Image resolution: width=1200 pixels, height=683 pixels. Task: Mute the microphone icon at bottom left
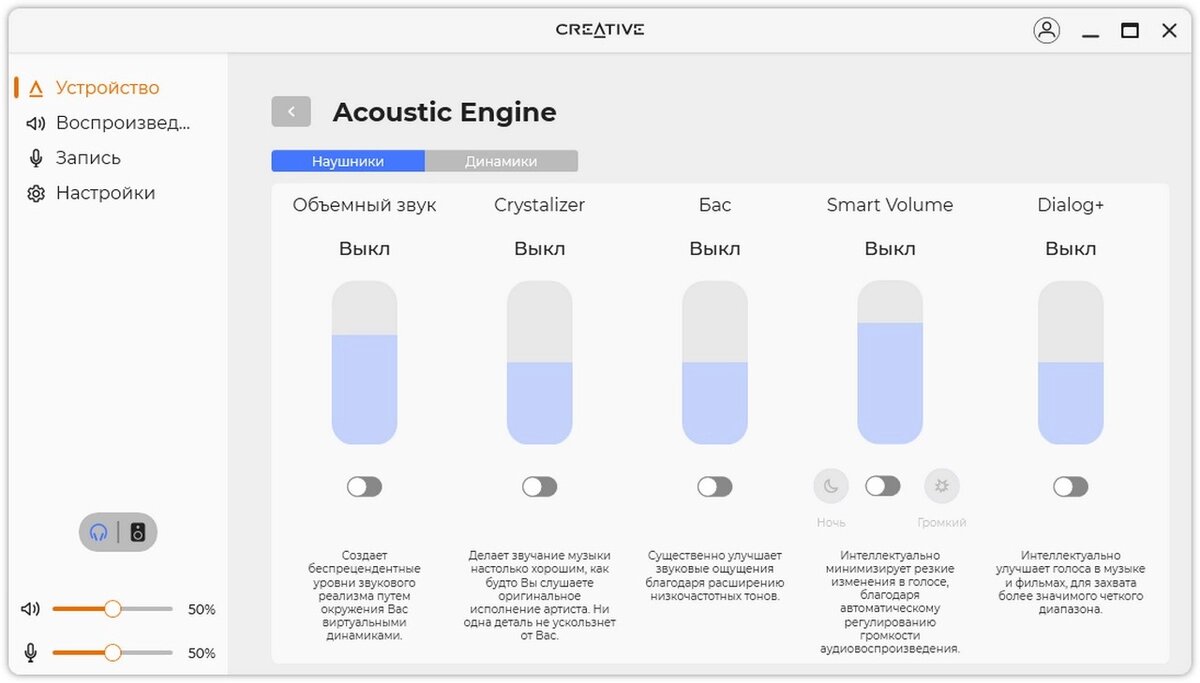pos(31,653)
